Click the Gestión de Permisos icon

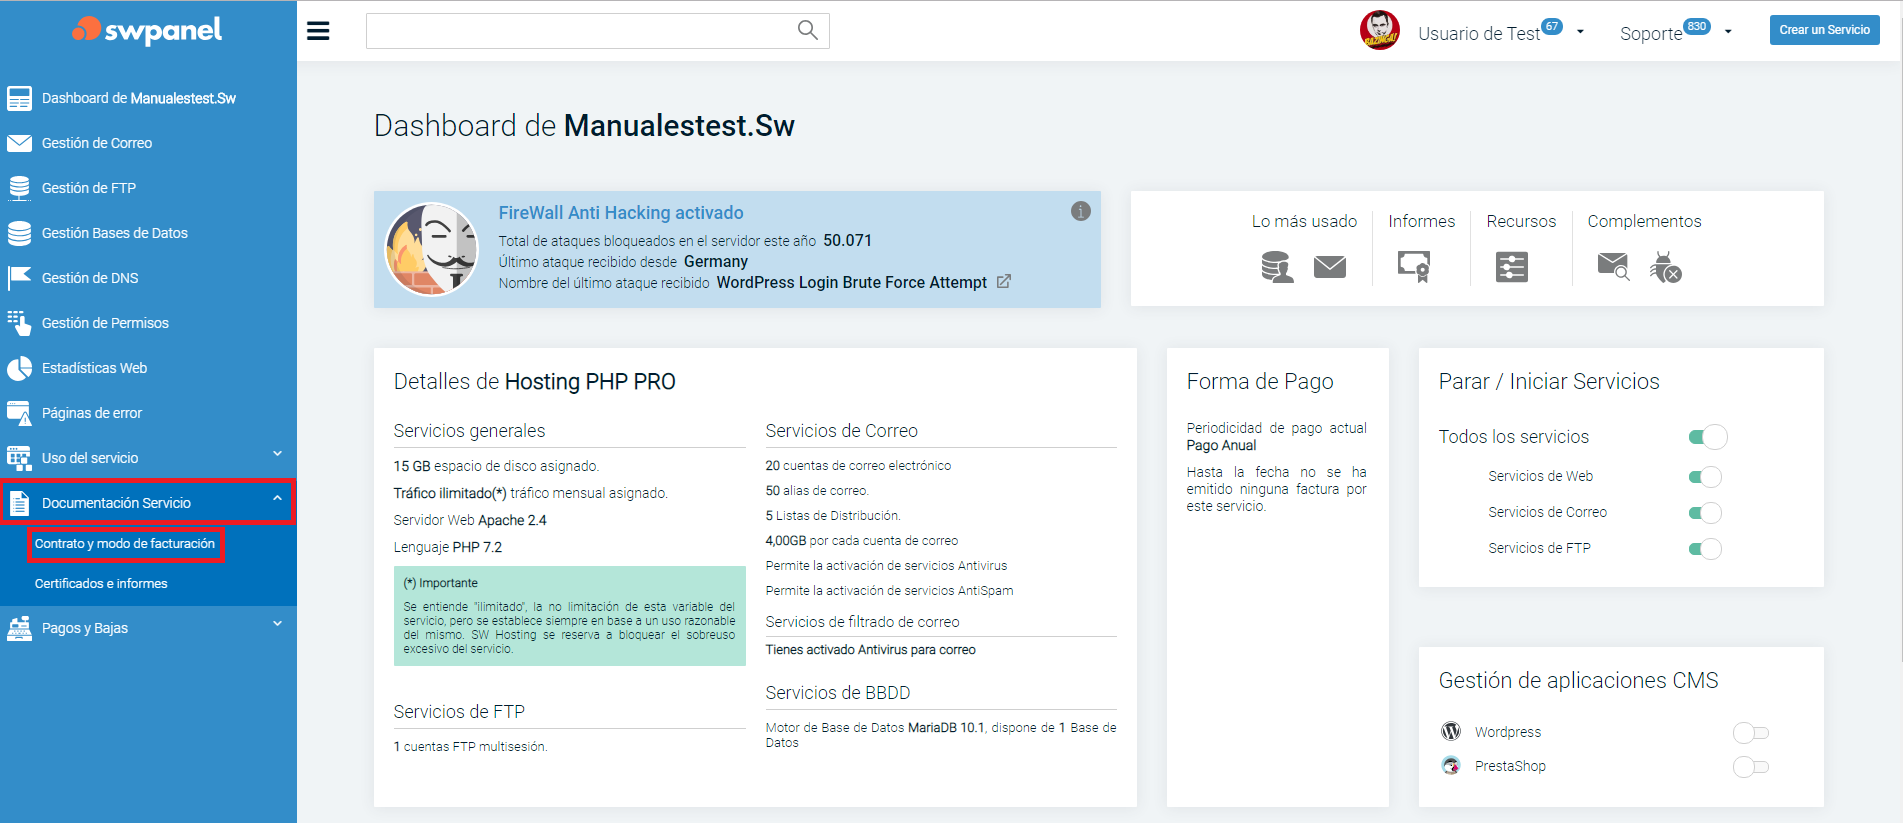19,323
